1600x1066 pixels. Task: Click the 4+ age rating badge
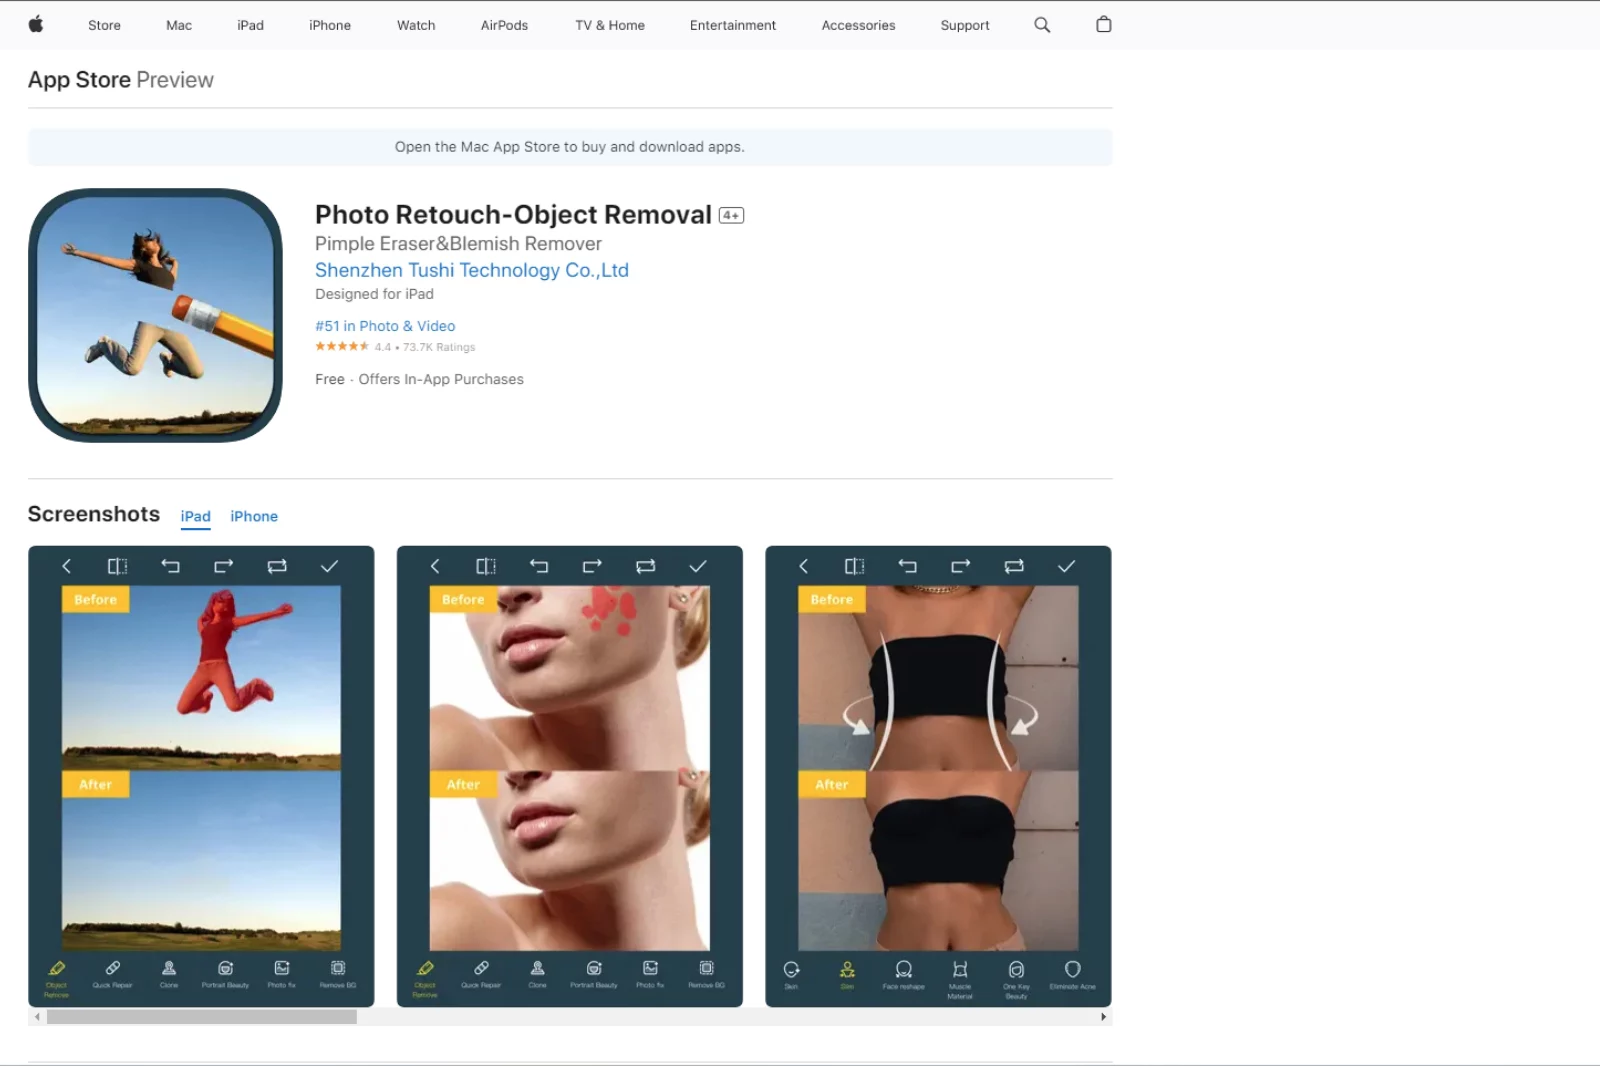732,215
